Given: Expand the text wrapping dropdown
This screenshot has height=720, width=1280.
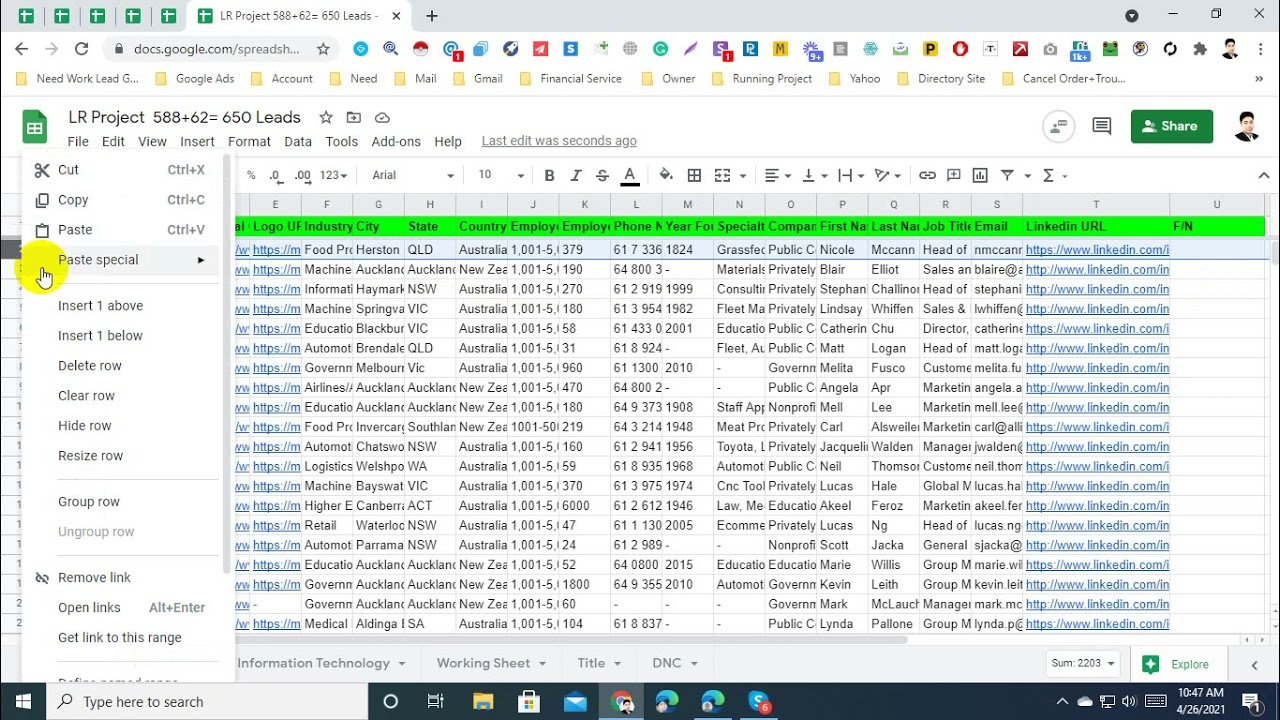Looking at the screenshot, I should click(x=851, y=175).
